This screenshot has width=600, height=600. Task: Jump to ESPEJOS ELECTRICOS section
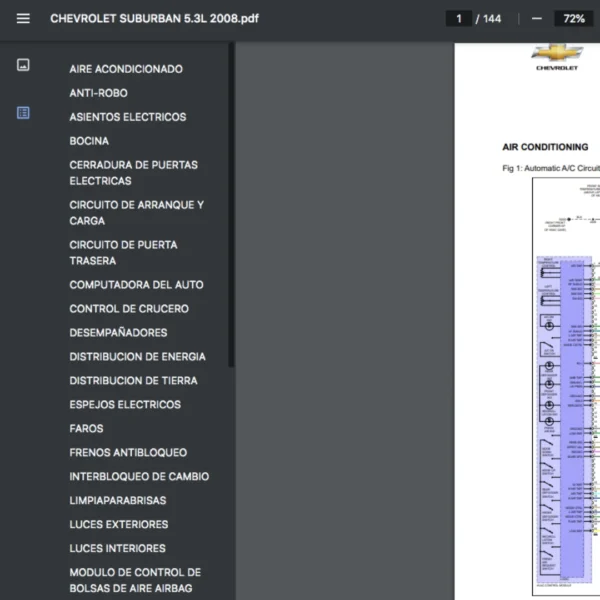pos(125,404)
